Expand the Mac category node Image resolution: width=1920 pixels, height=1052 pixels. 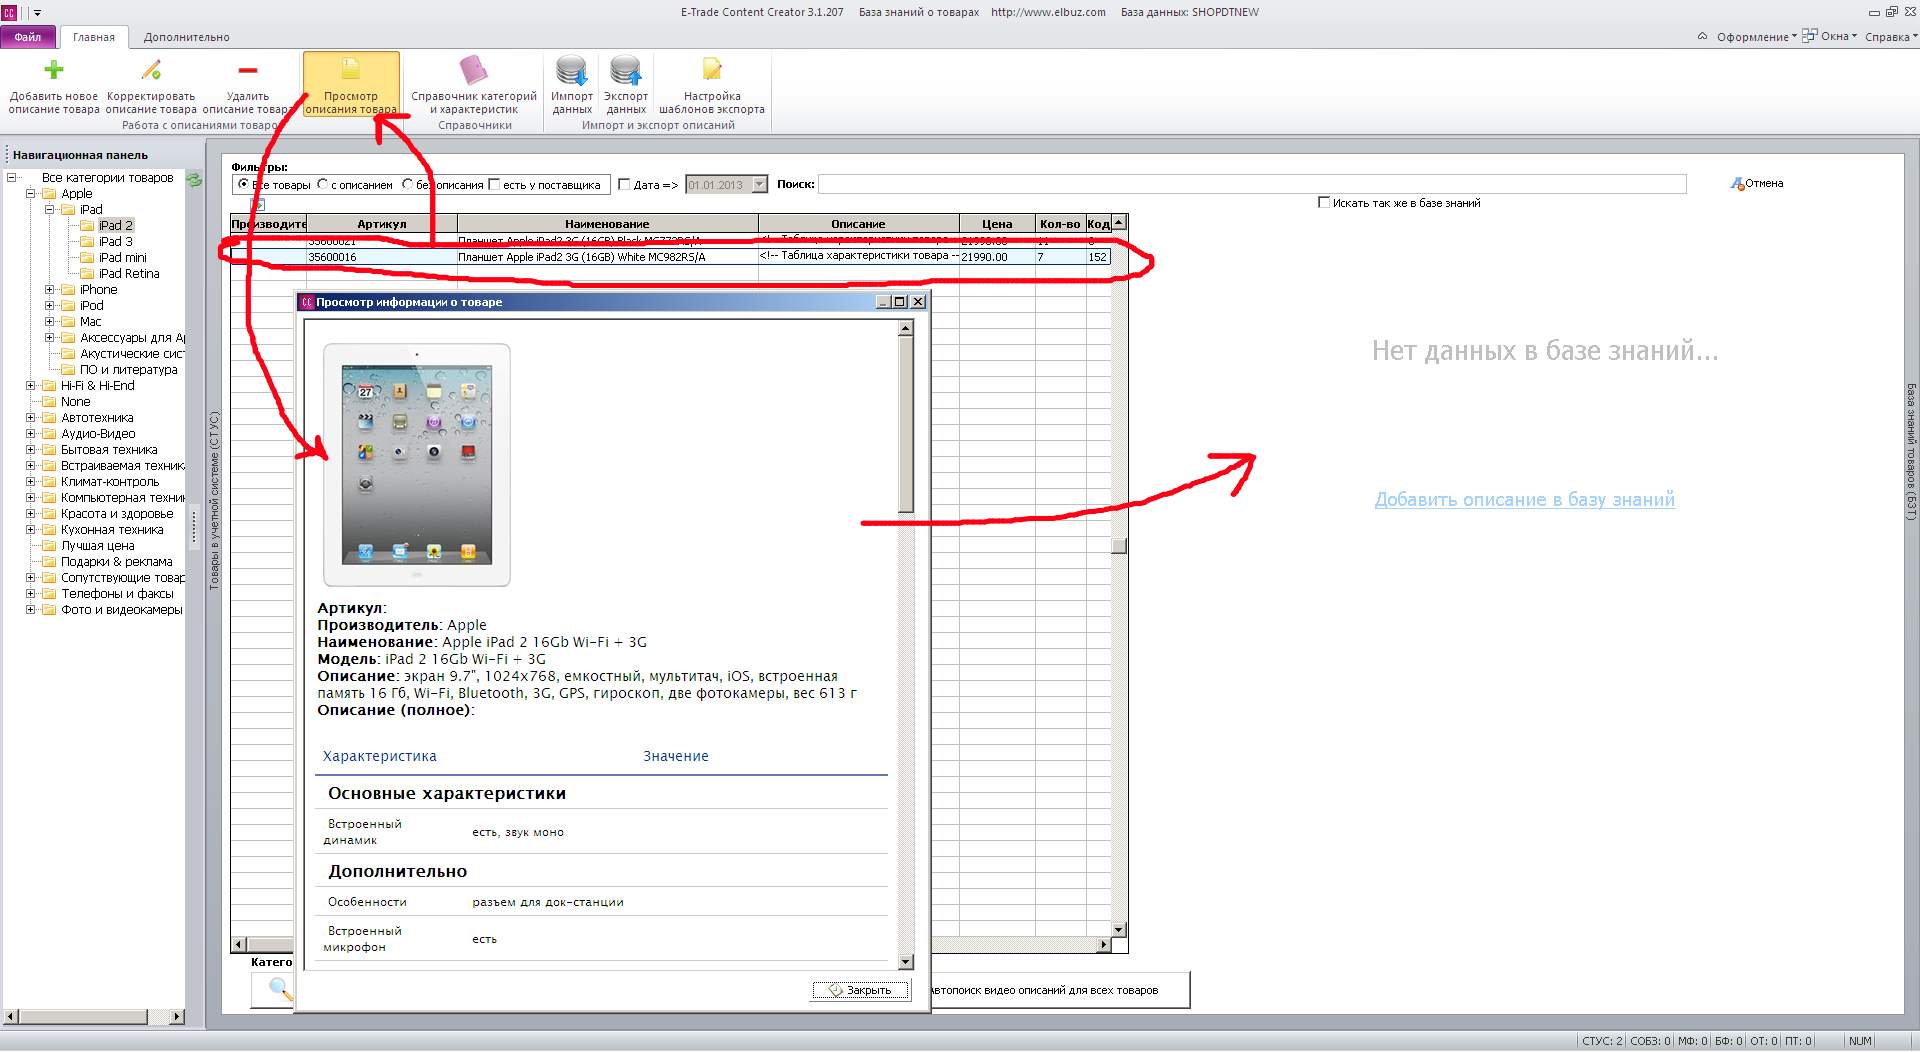tap(49, 322)
